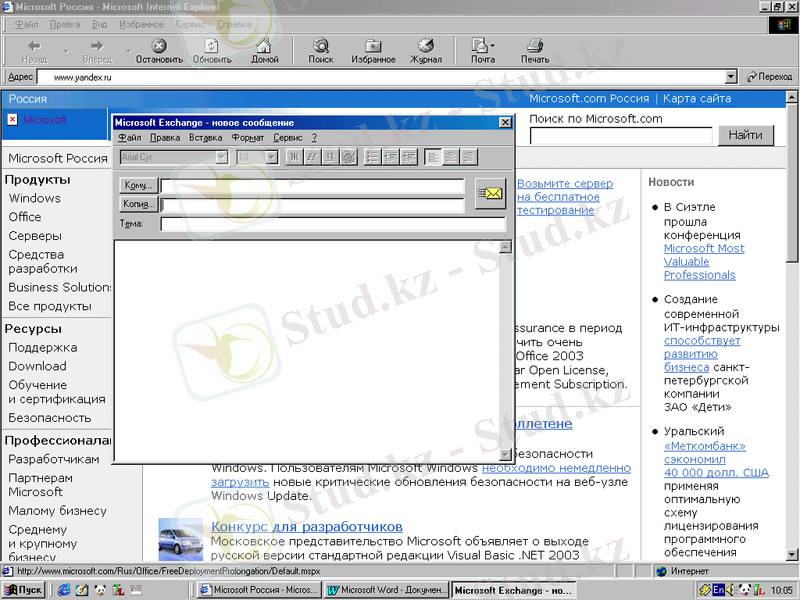Expand the Arial Cyr font dropdown
This screenshot has height=600, width=800.
pos(222,157)
